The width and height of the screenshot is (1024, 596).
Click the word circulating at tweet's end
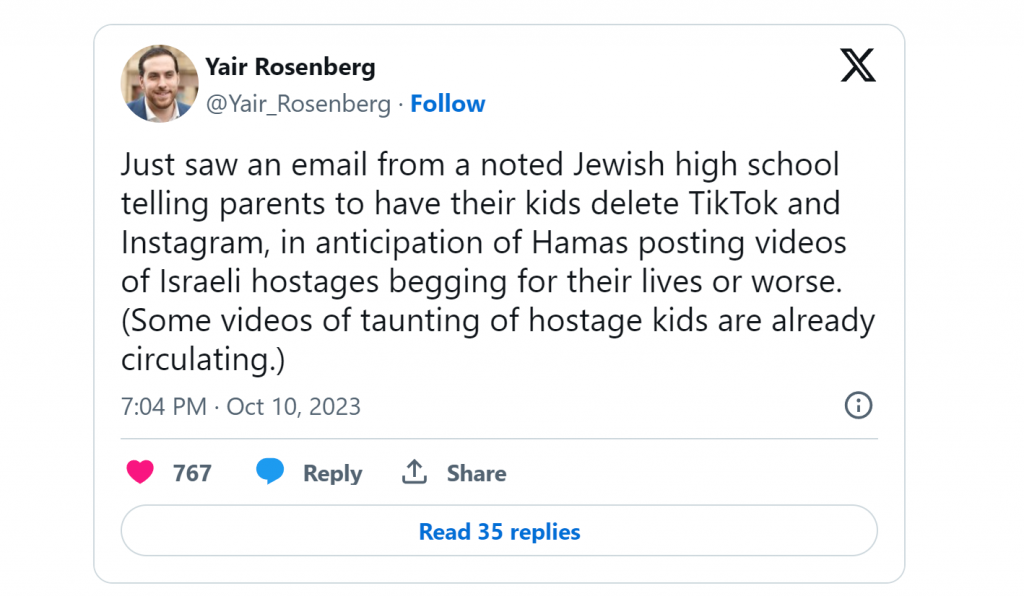tap(199, 359)
